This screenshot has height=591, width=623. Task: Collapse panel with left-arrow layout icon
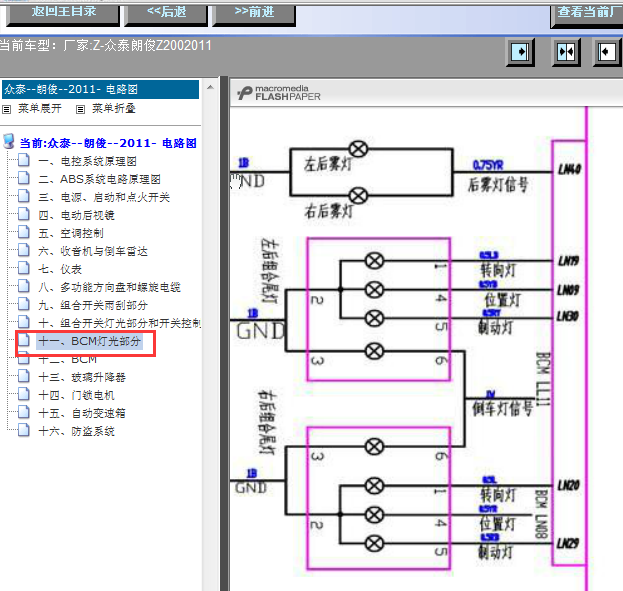[x=608, y=52]
